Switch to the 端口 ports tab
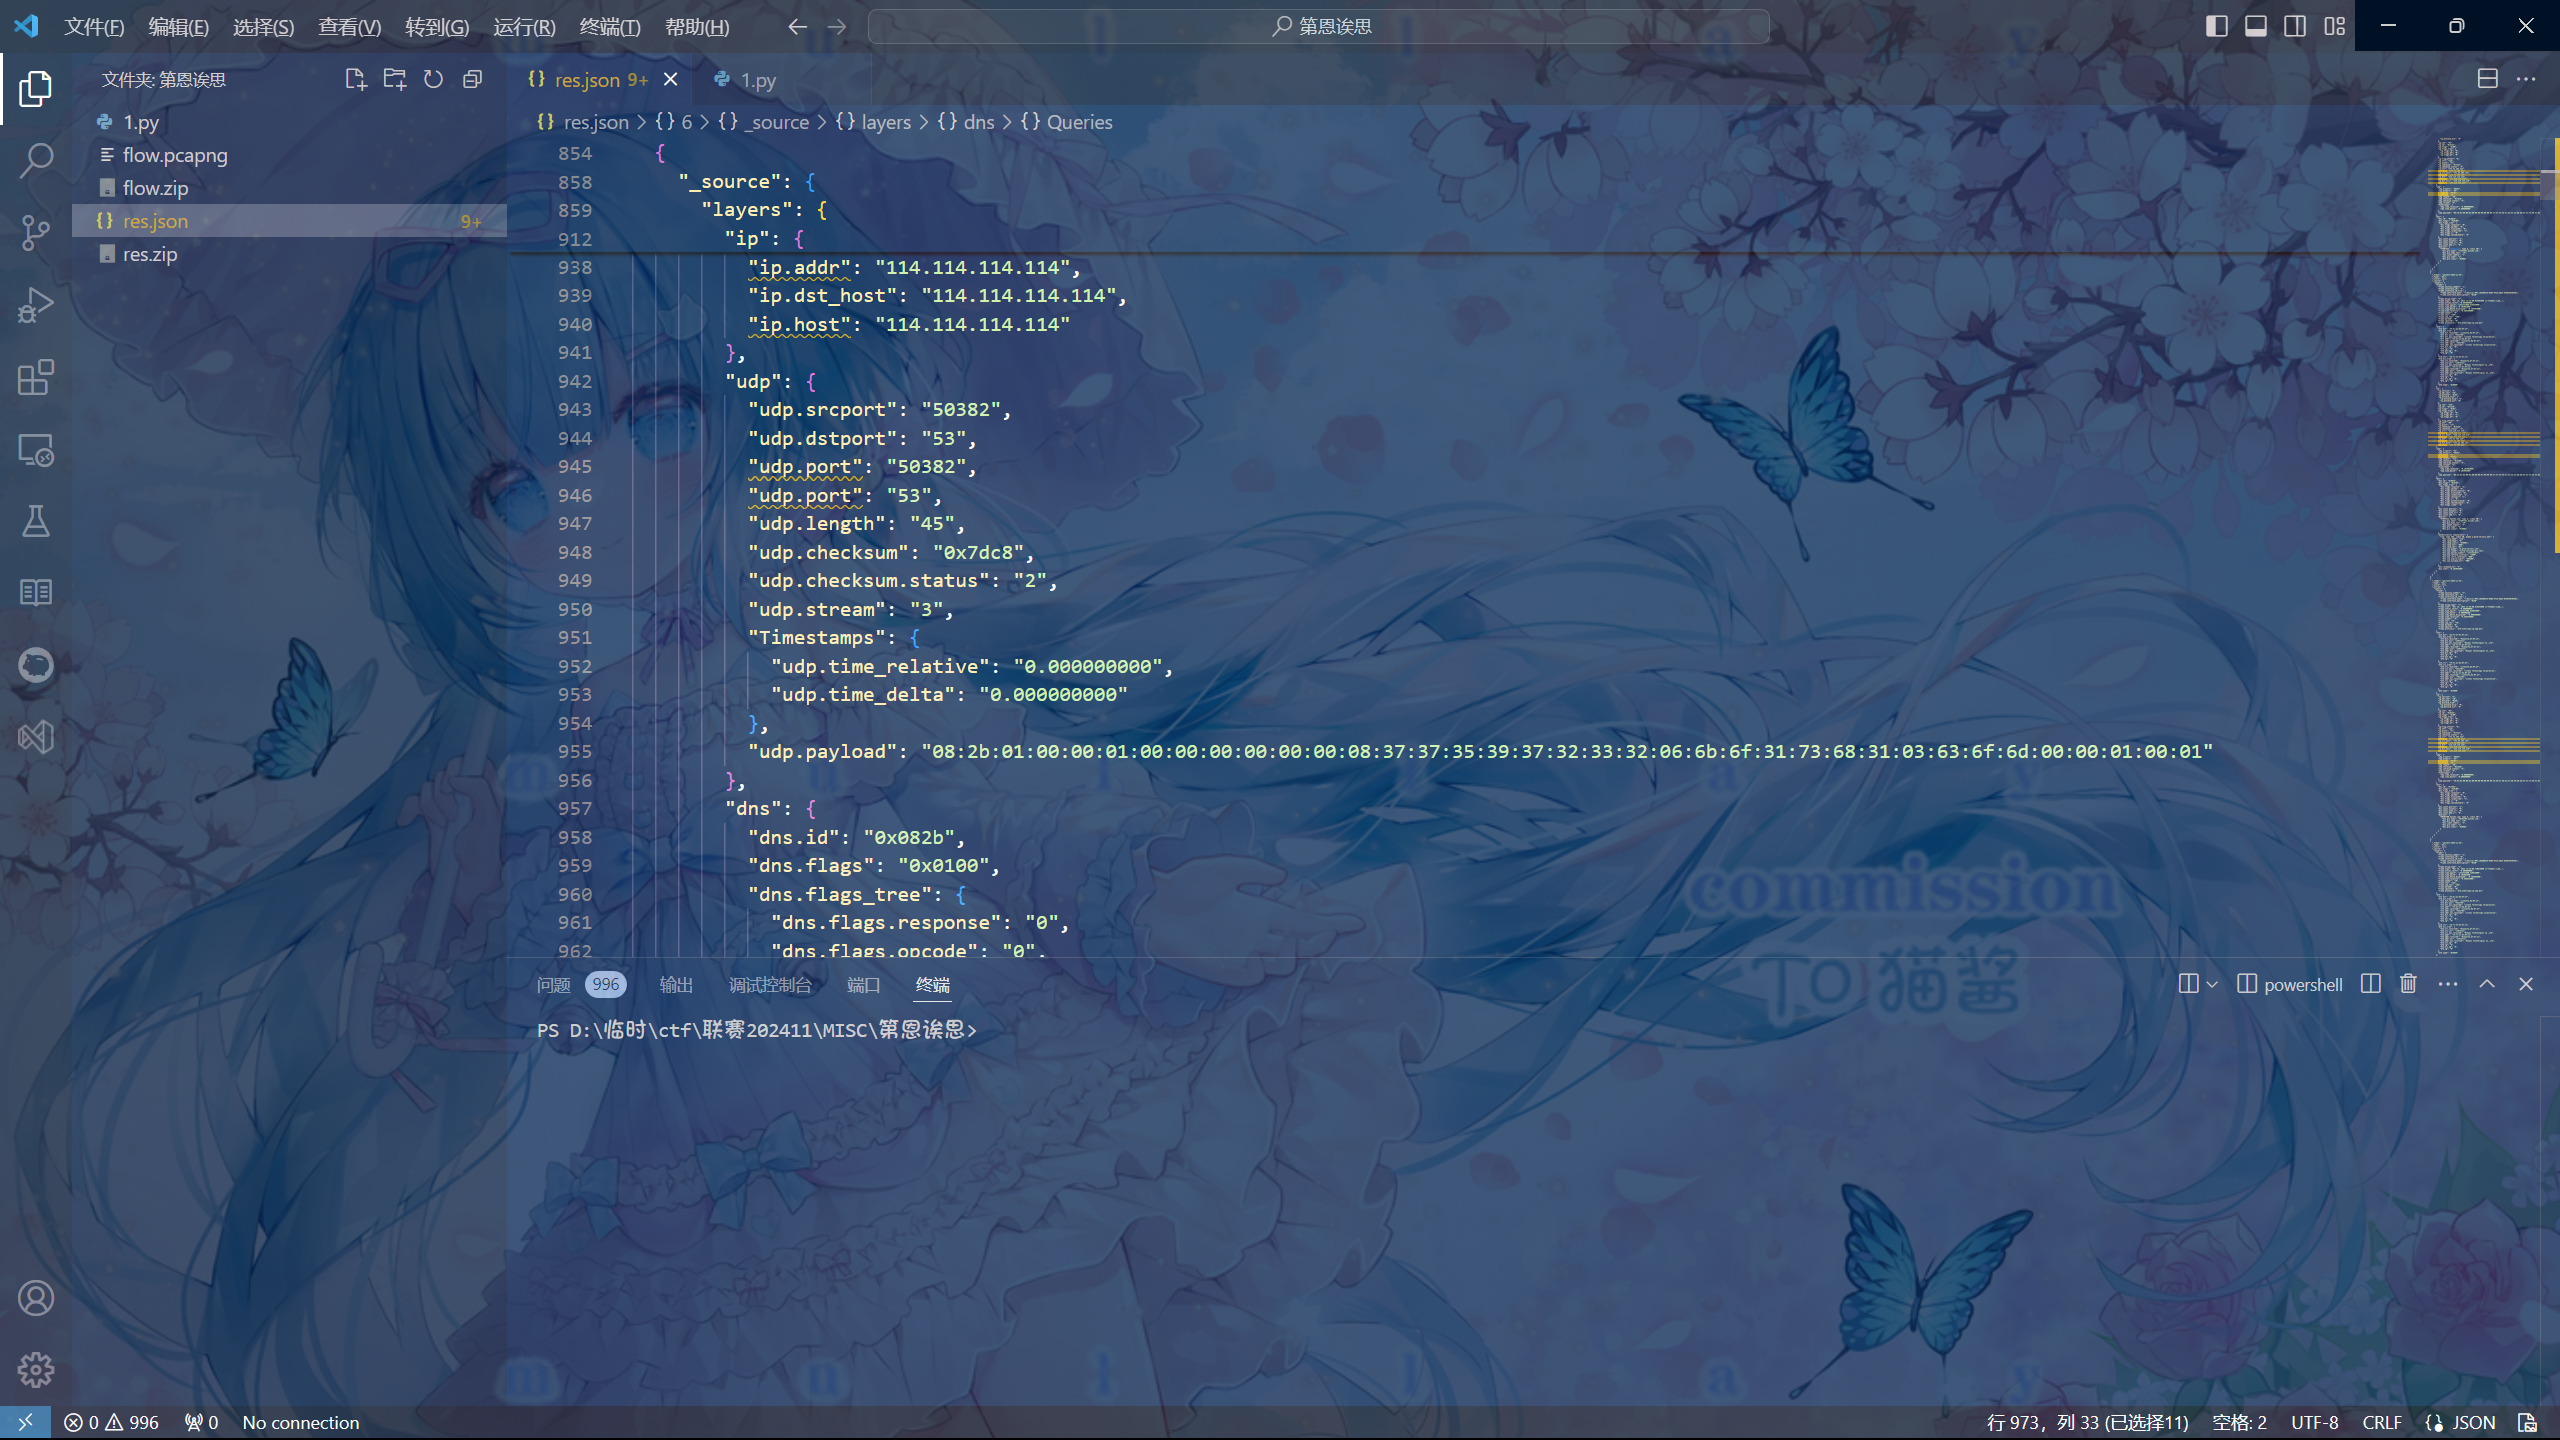 [x=864, y=985]
